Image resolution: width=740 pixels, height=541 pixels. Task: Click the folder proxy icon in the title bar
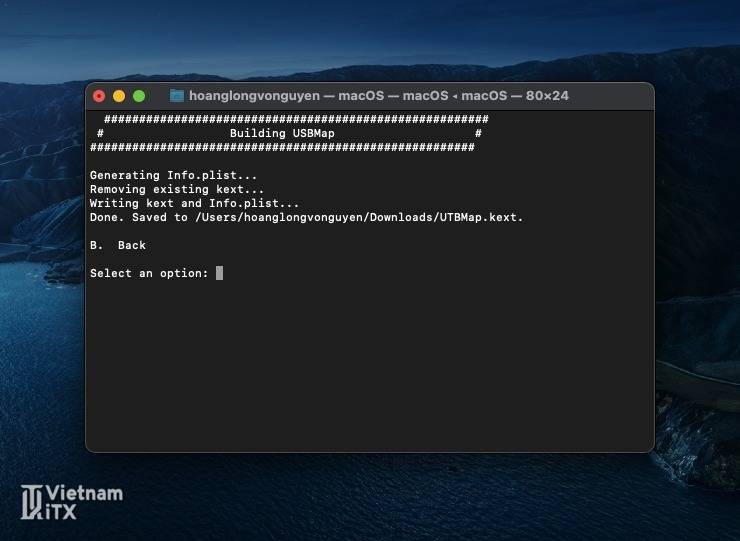177,96
